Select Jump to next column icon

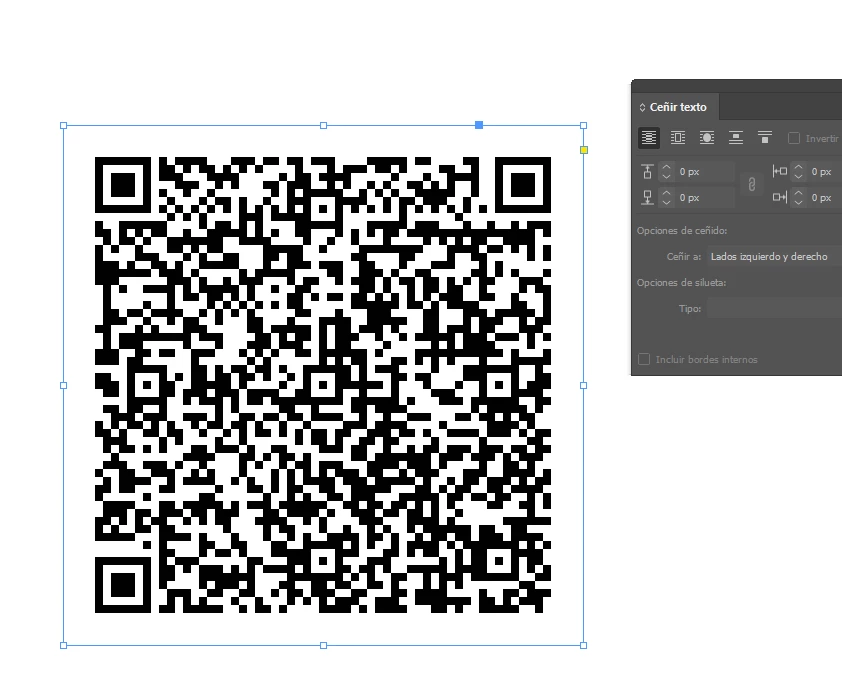coord(765,138)
